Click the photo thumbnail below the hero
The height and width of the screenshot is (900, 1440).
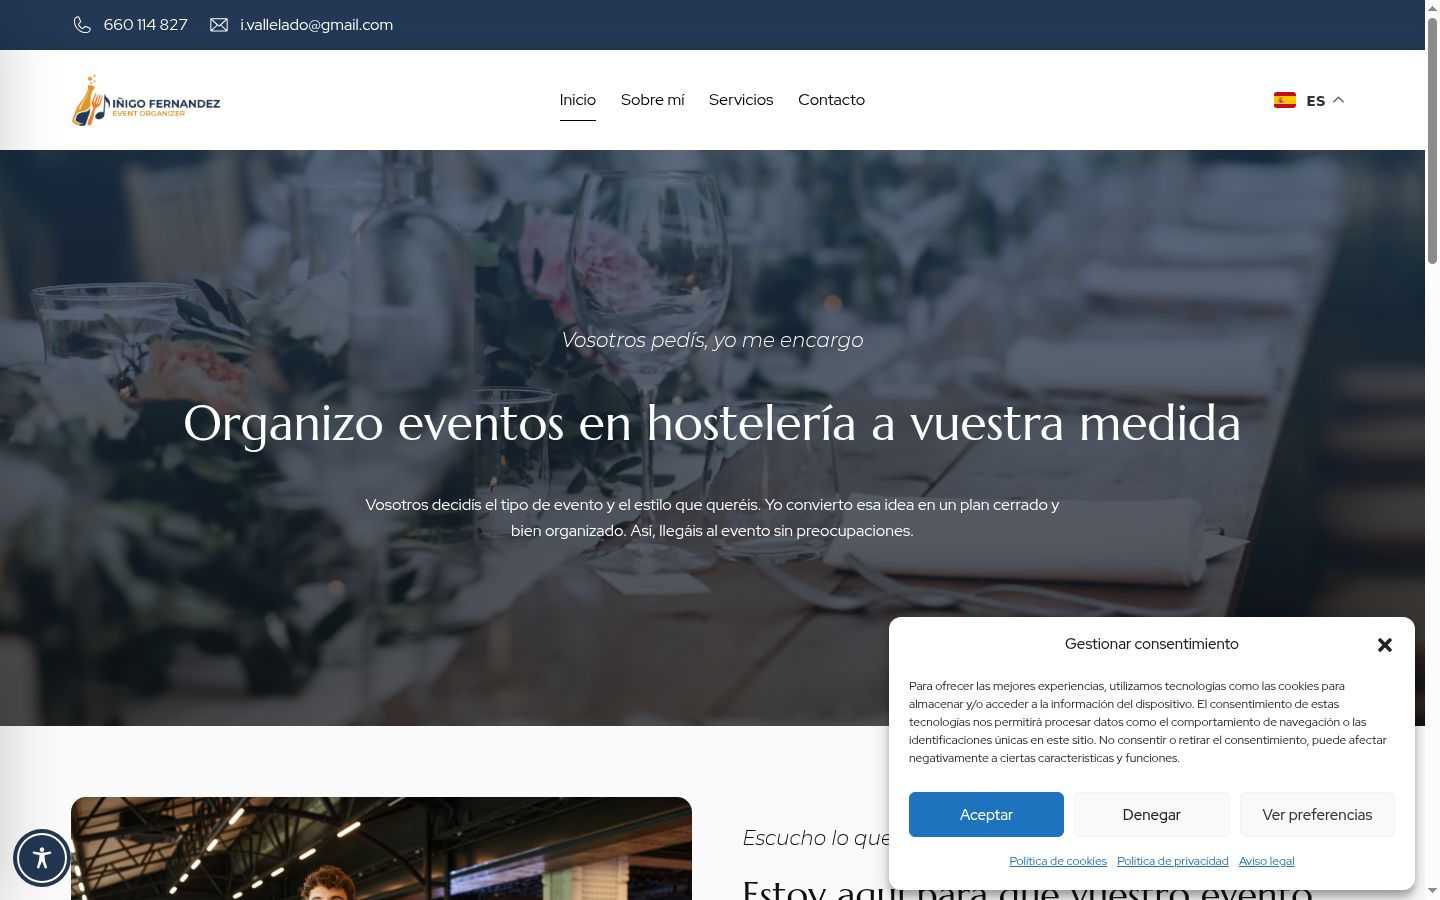381,848
